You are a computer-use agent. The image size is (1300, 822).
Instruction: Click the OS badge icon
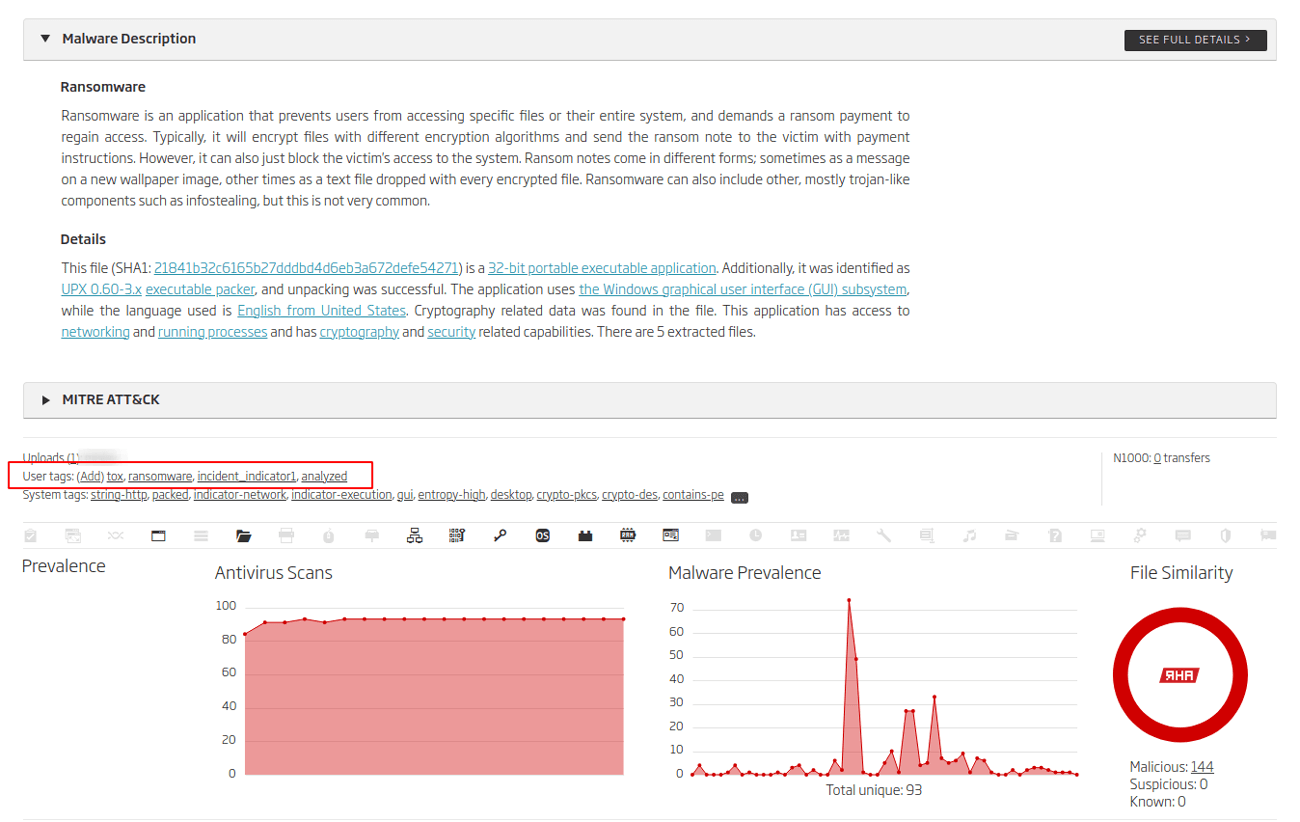point(542,536)
